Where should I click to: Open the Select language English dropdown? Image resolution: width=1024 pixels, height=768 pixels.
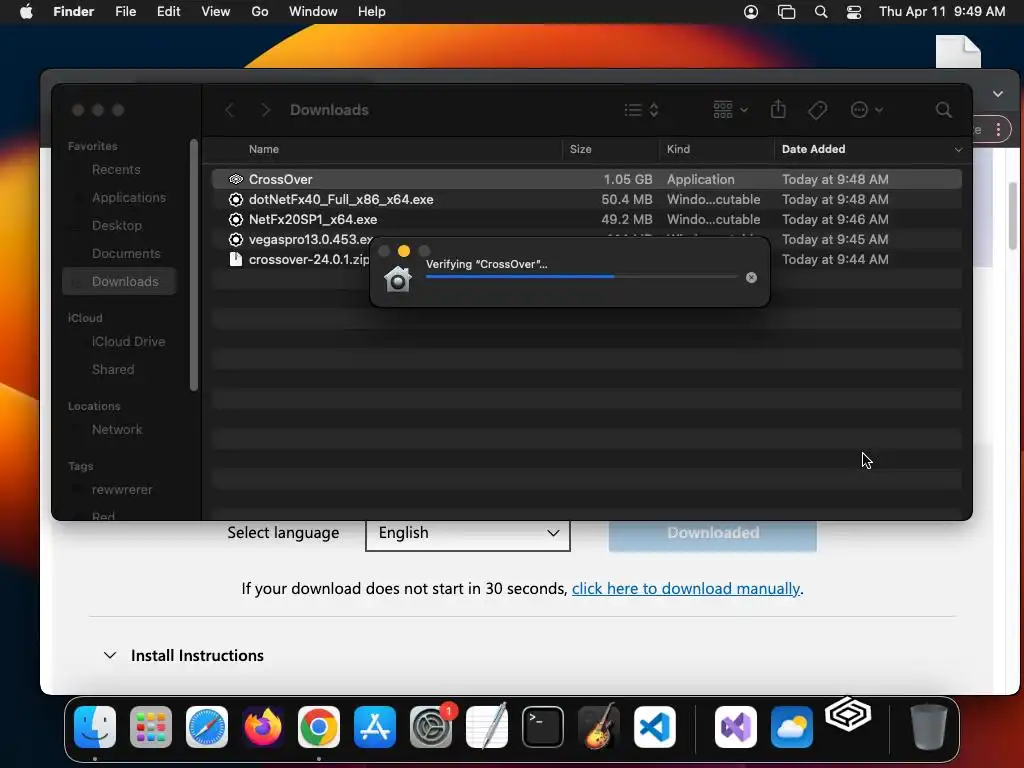[x=468, y=533]
